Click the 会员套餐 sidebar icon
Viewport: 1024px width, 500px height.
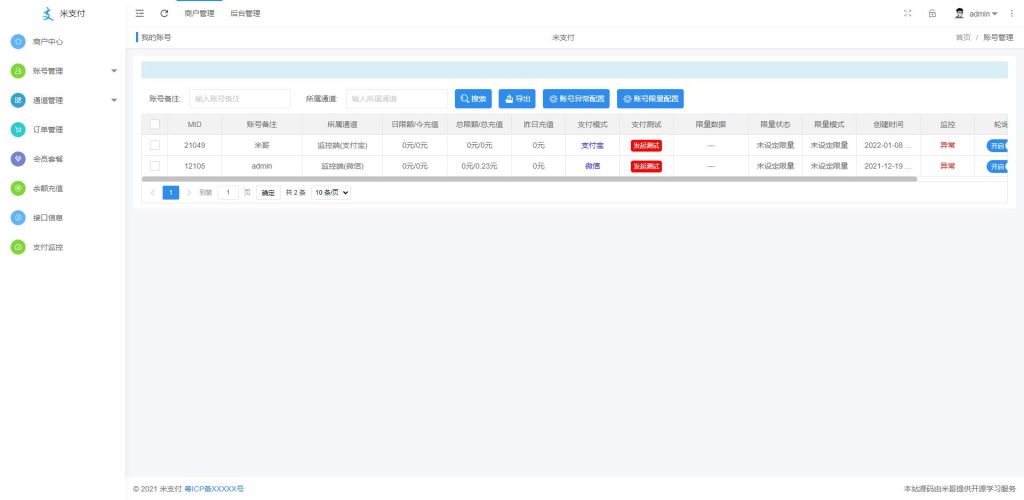(18, 158)
